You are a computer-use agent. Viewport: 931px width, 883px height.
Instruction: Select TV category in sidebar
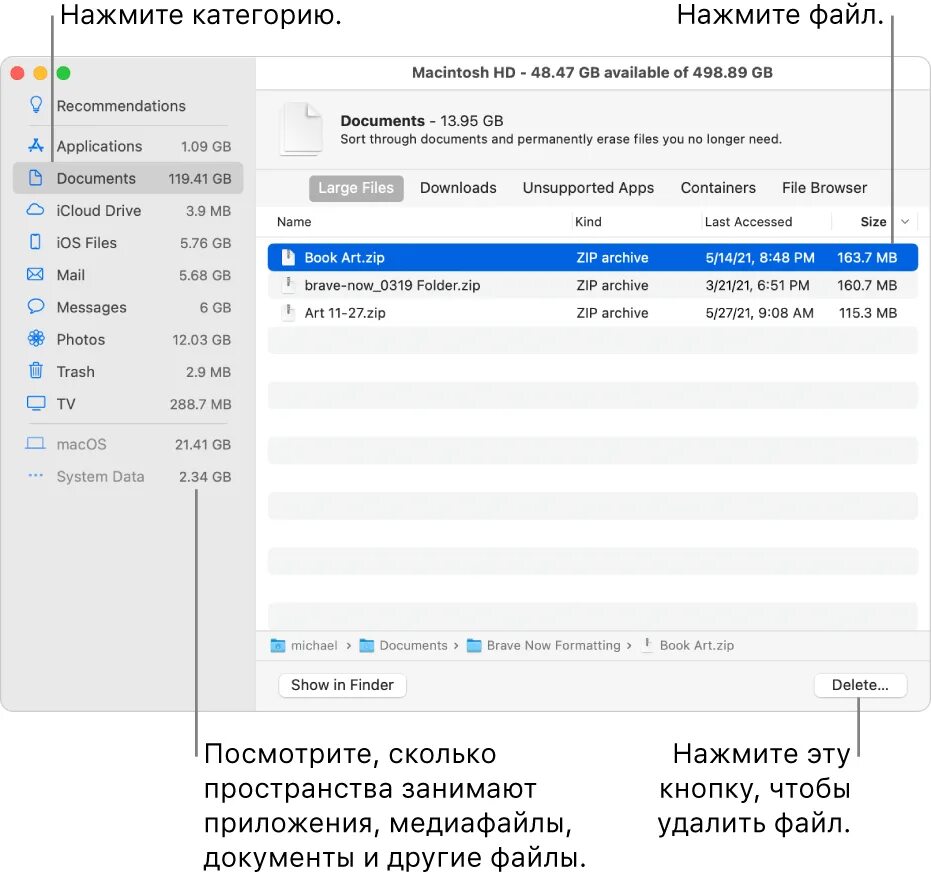[128, 404]
